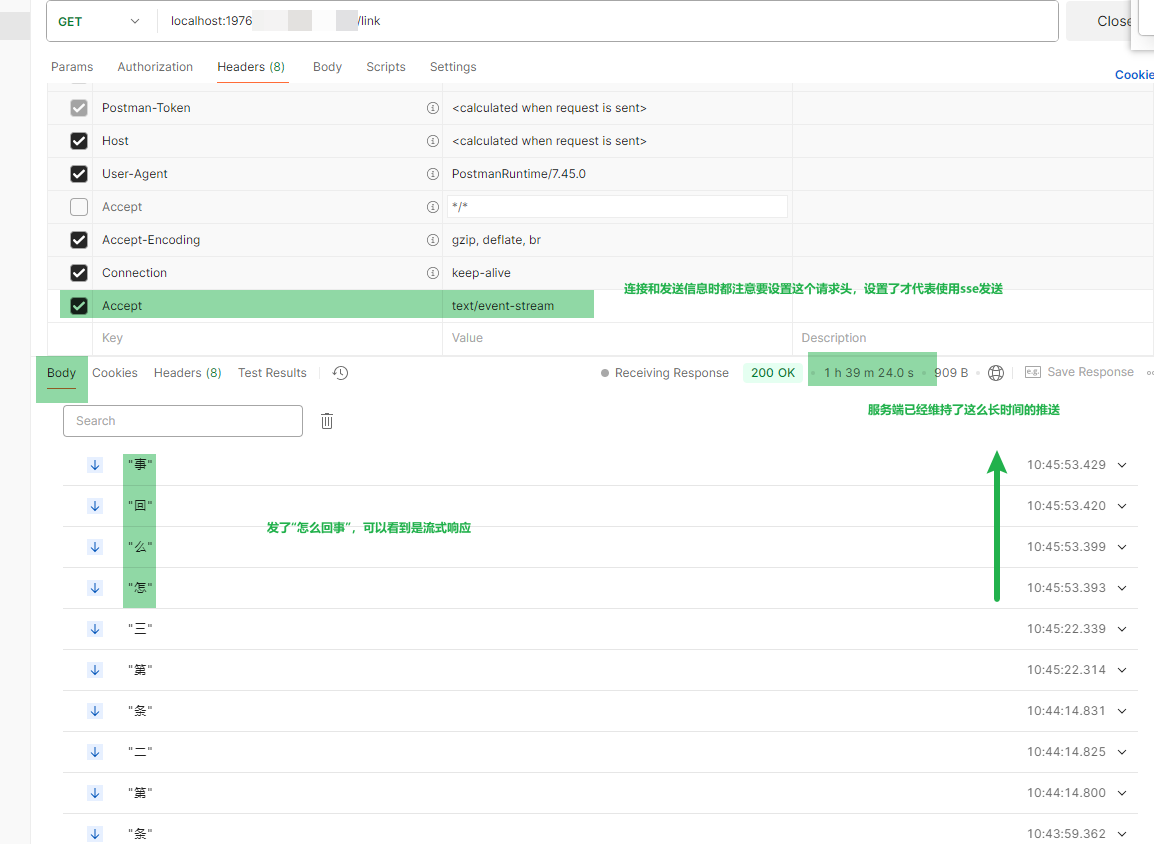Expand the message at 10:44:14.825
The width and height of the screenshot is (1154, 844).
tap(1122, 752)
